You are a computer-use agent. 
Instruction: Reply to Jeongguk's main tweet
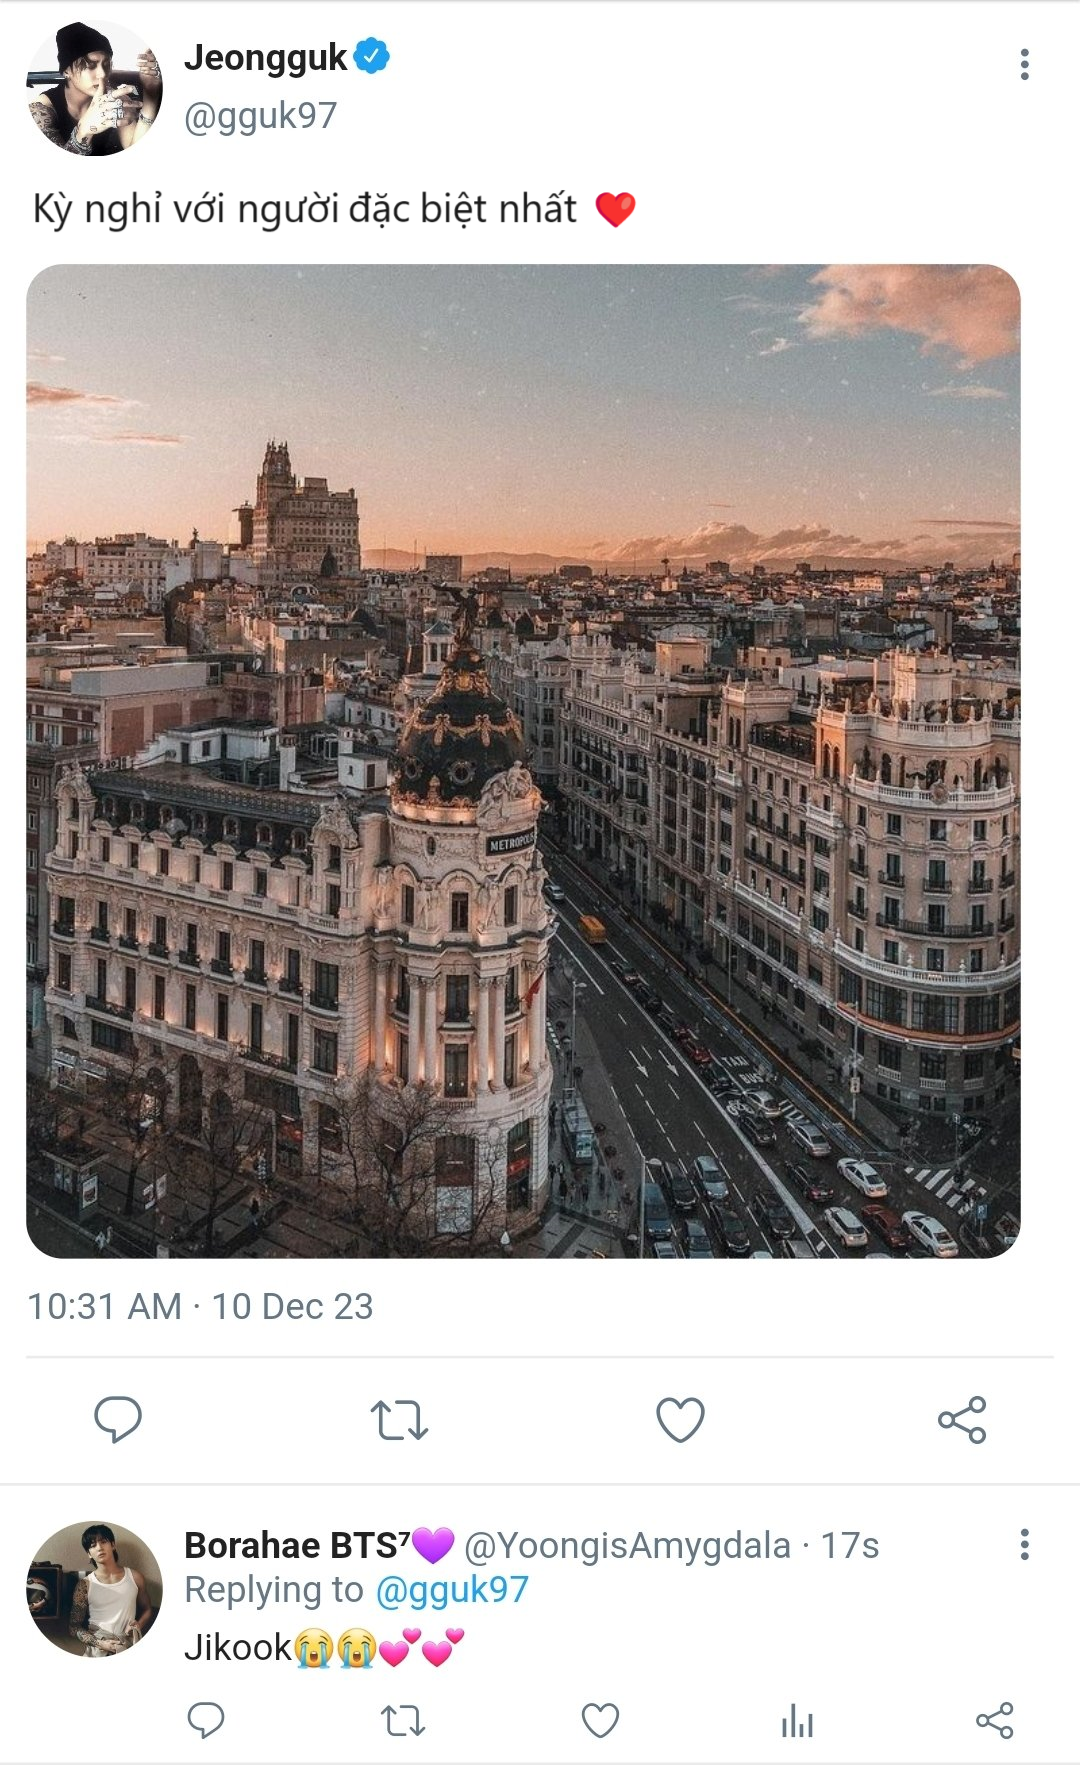[x=118, y=1419]
